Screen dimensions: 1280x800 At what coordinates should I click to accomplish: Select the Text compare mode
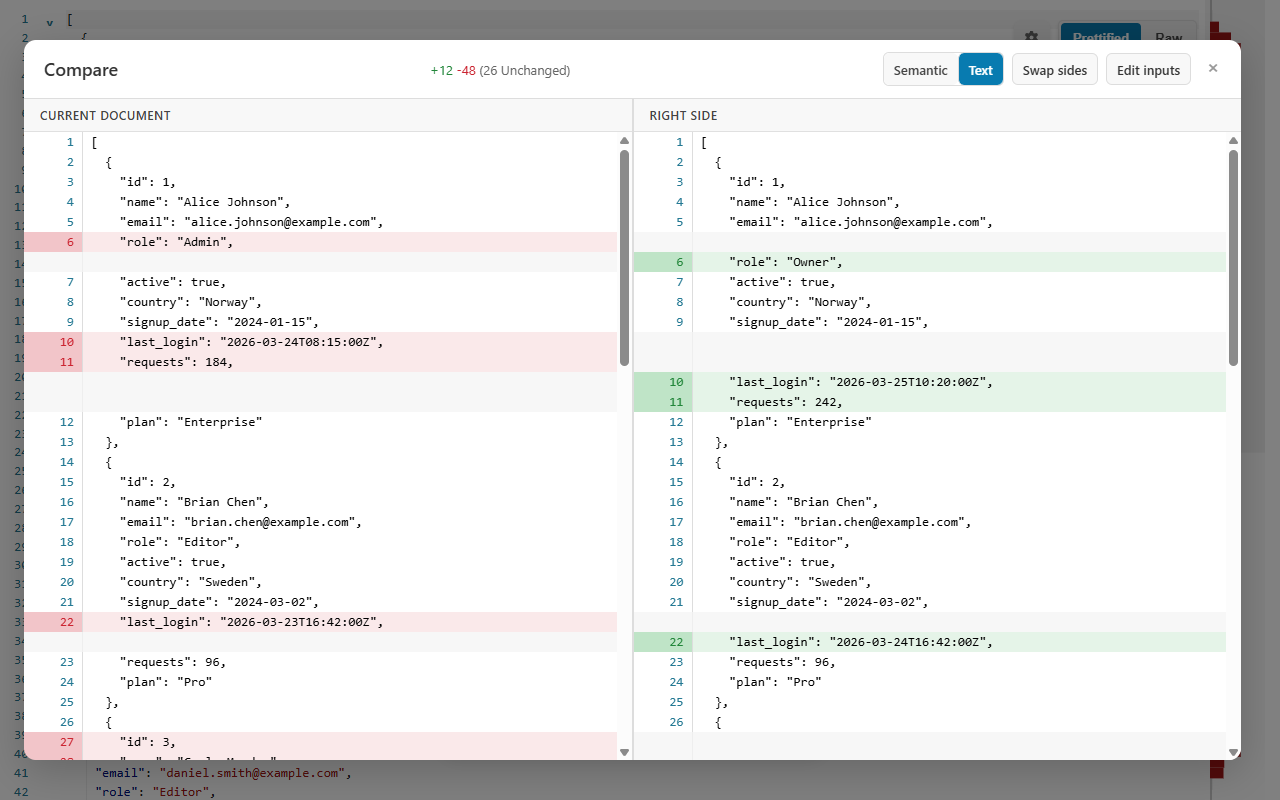coord(981,70)
